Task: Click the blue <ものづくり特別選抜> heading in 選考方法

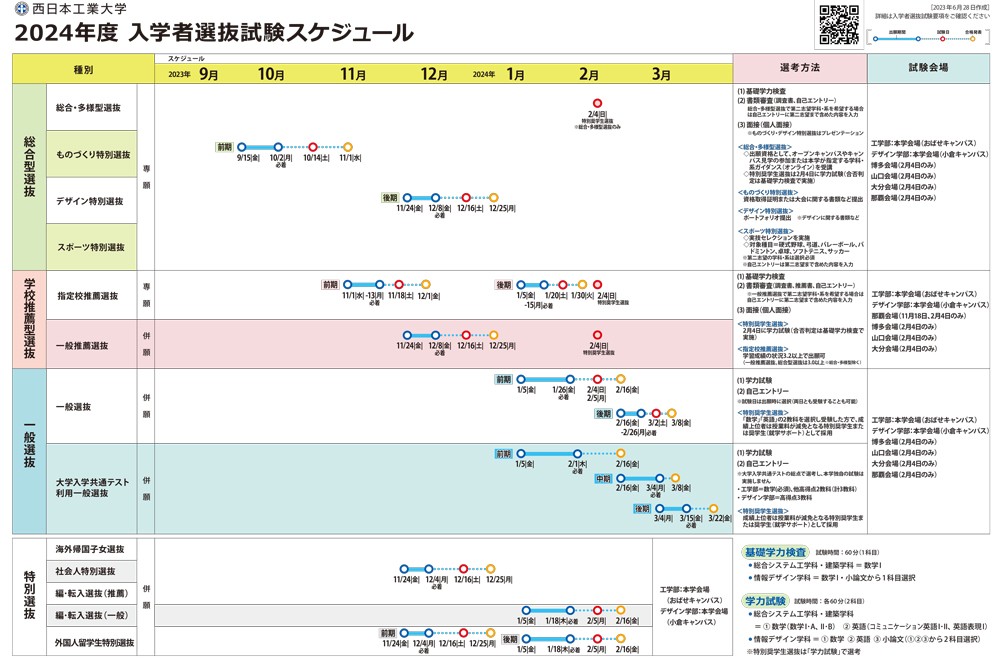Action: click(x=767, y=192)
